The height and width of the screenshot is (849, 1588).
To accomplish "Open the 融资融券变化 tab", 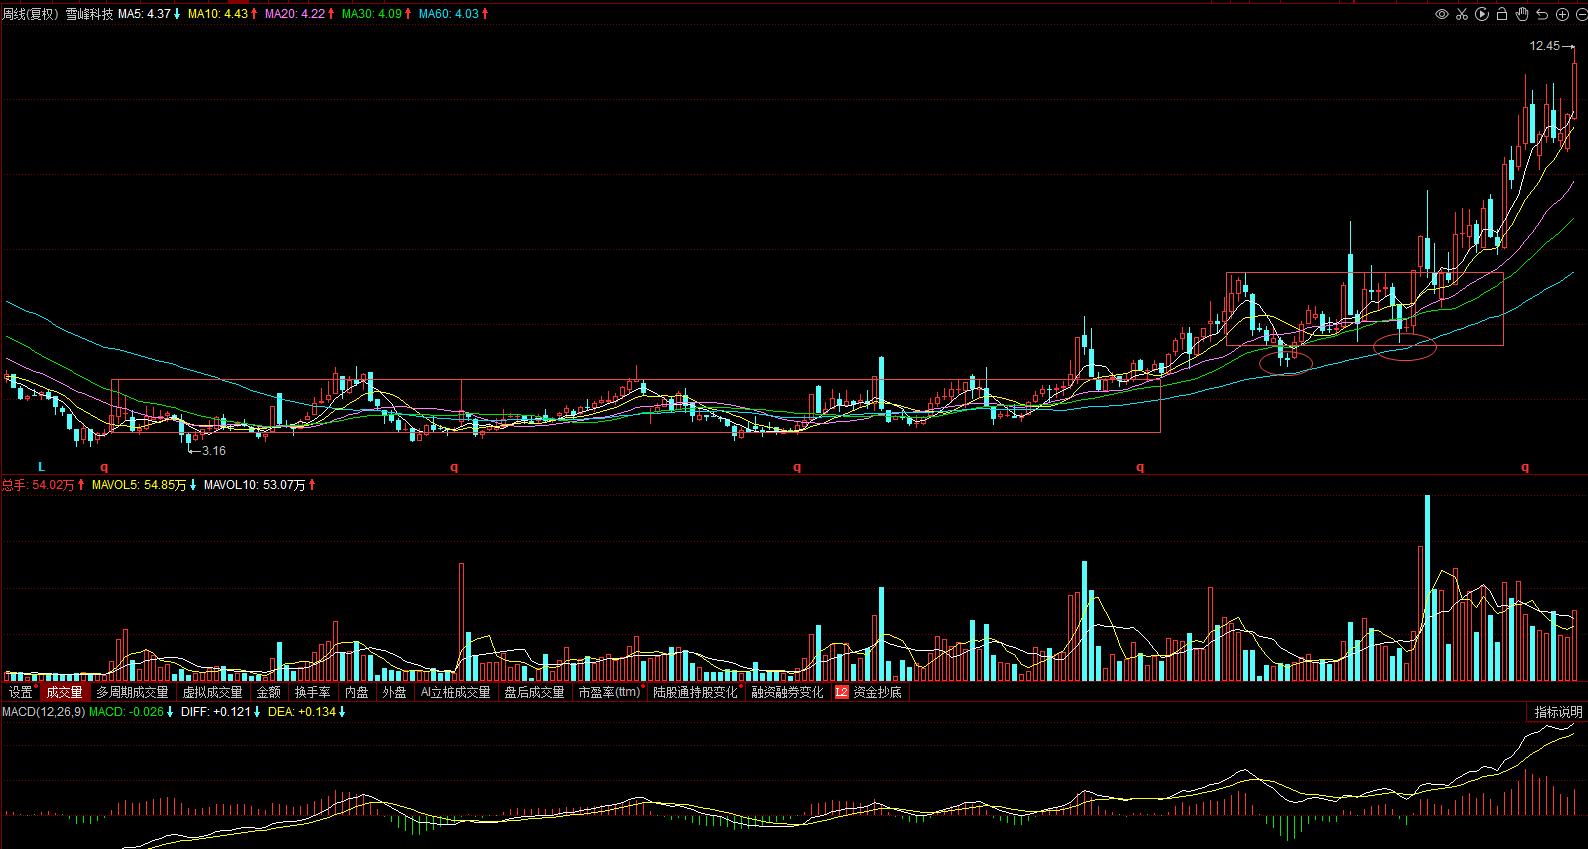I will 788,692.
